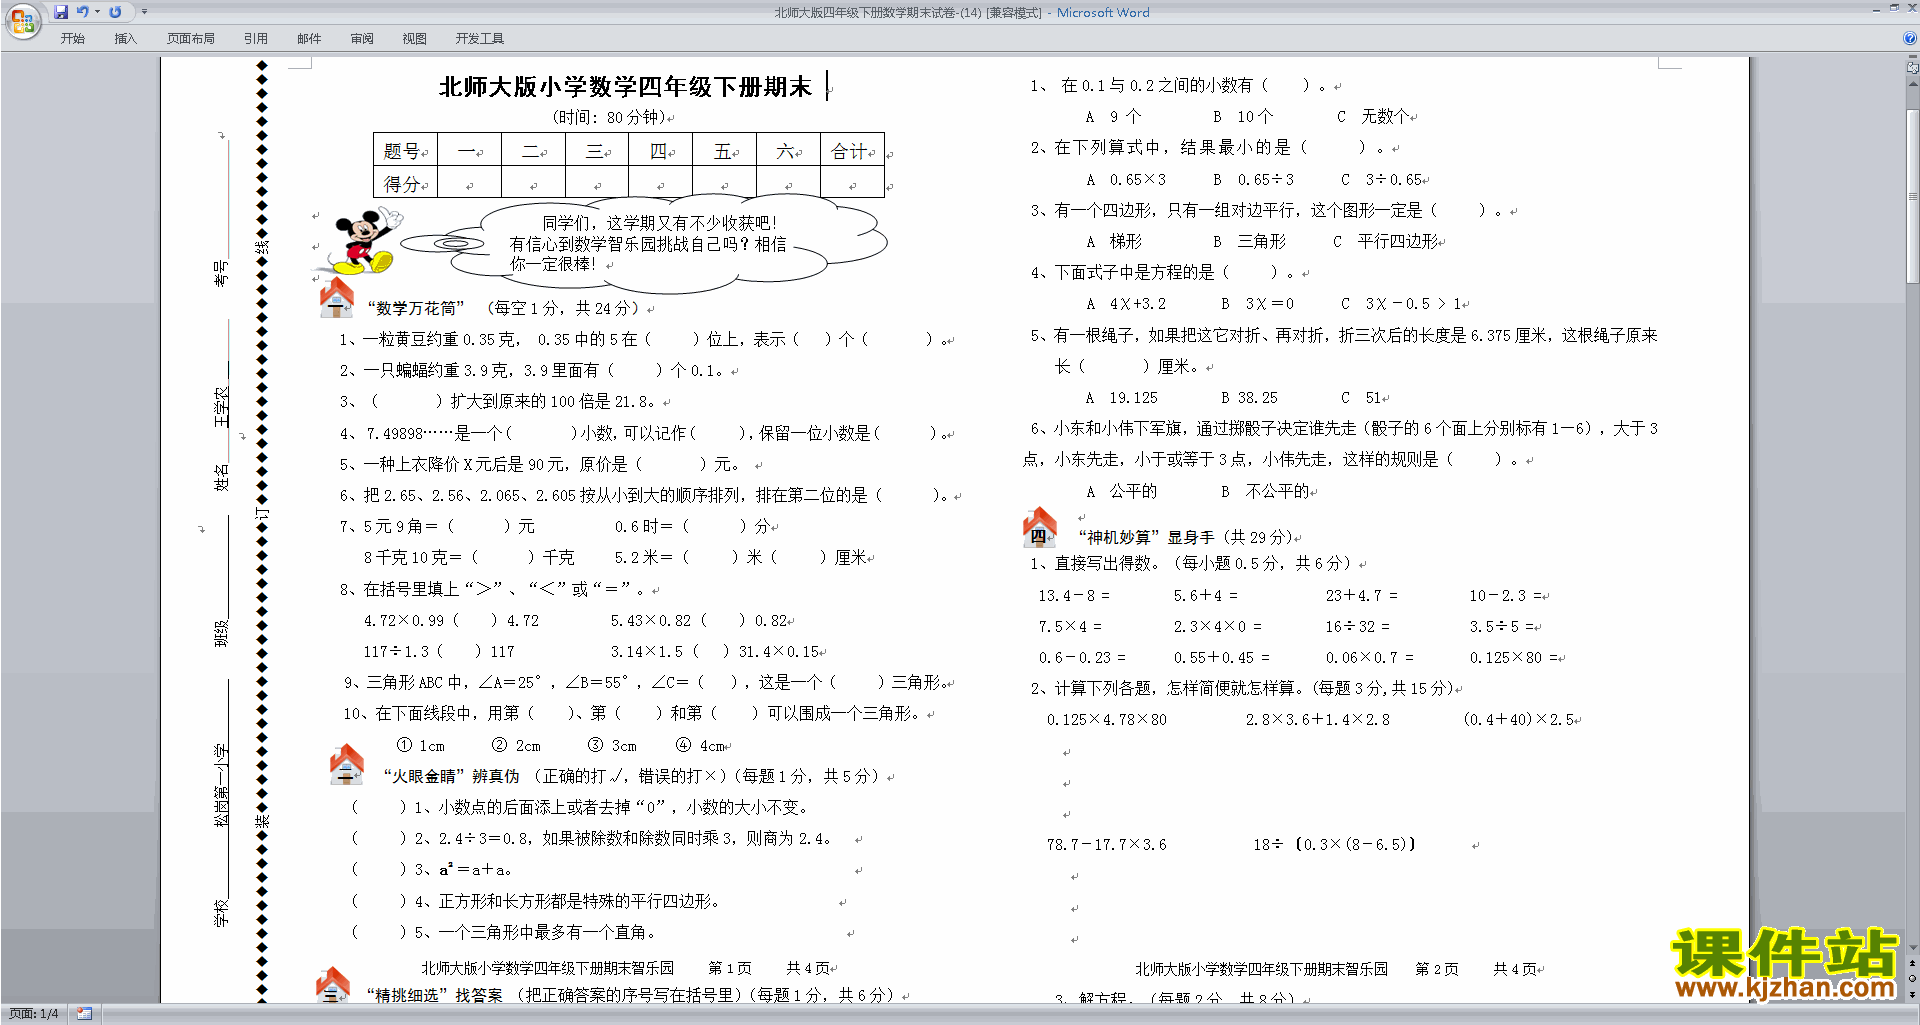This screenshot has width=1920, height=1025.
Task: Click the option text A 梯形
Action: [1114, 242]
